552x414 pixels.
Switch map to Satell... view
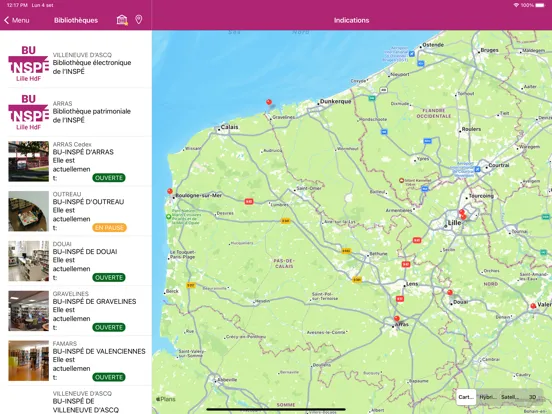click(x=510, y=397)
